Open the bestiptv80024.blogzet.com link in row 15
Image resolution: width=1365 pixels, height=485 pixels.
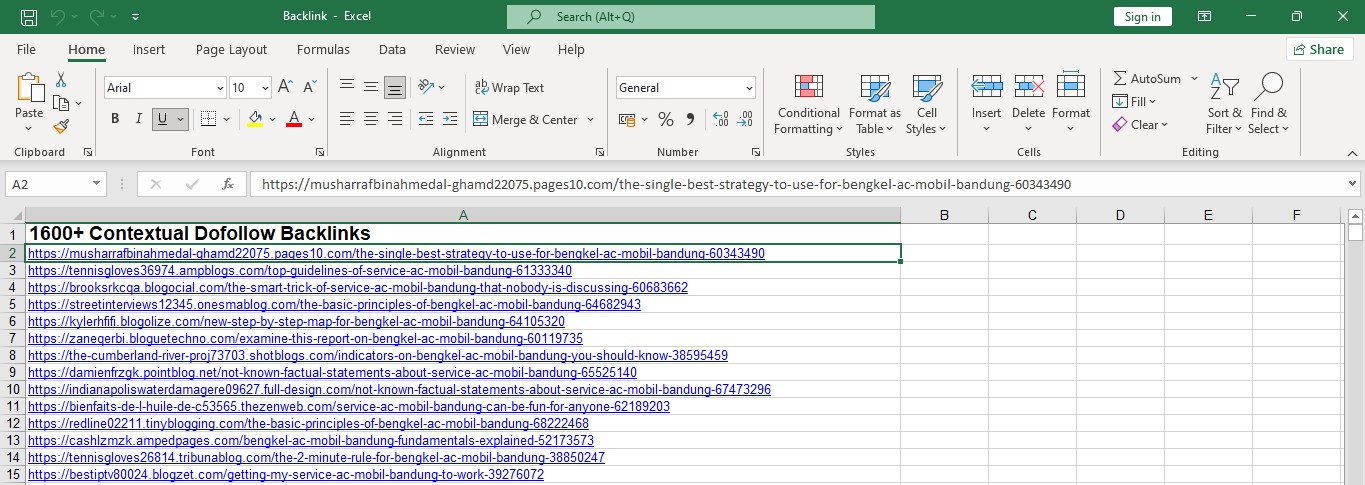pyautogui.click(x=286, y=475)
